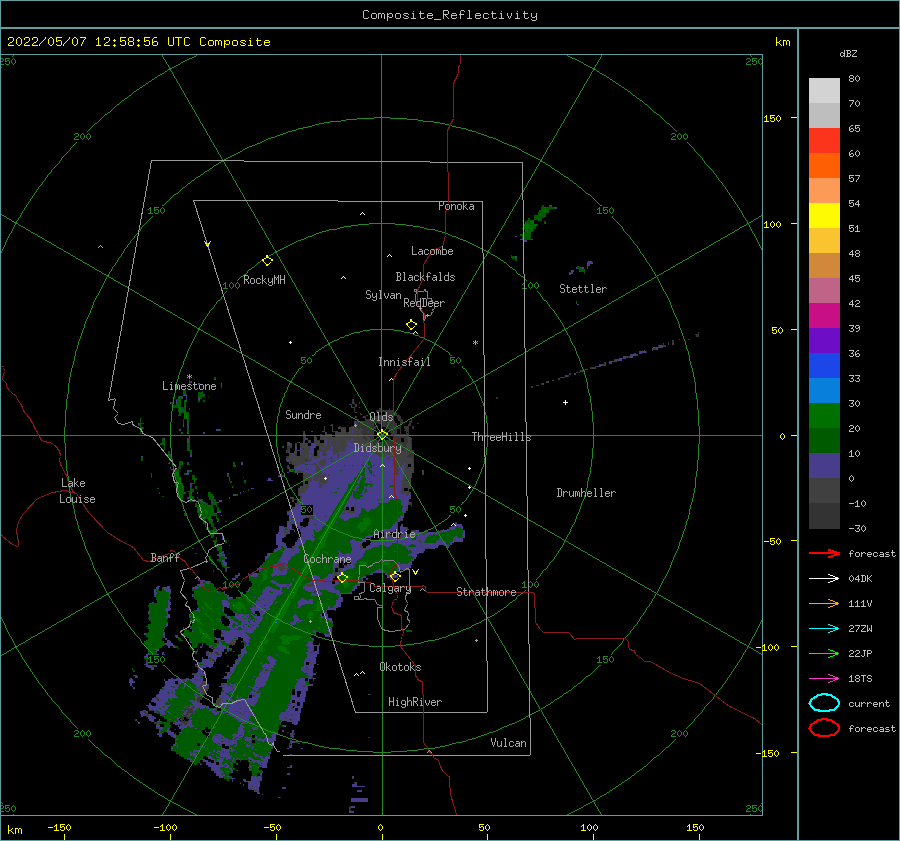Image resolution: width=900 pixels, height=841 pixels.
Task: Click the Lacombe label
Action: click(x=432, y=251)
